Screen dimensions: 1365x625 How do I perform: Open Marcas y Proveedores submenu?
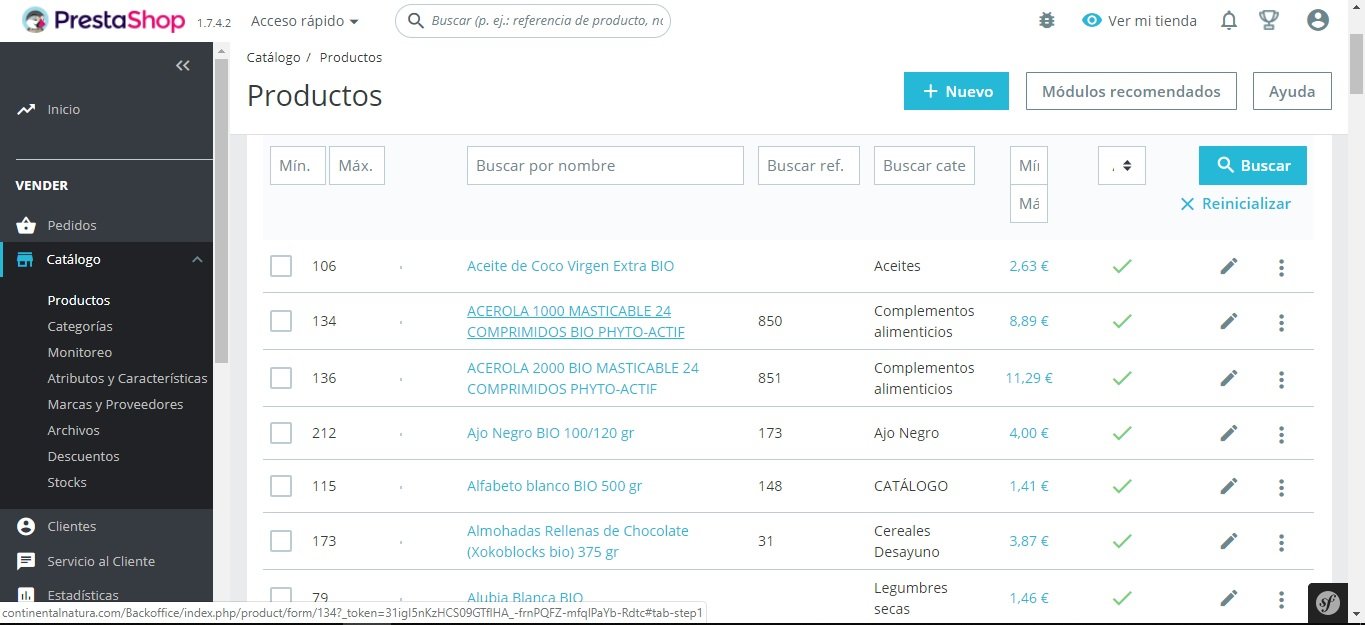(115, 404)
